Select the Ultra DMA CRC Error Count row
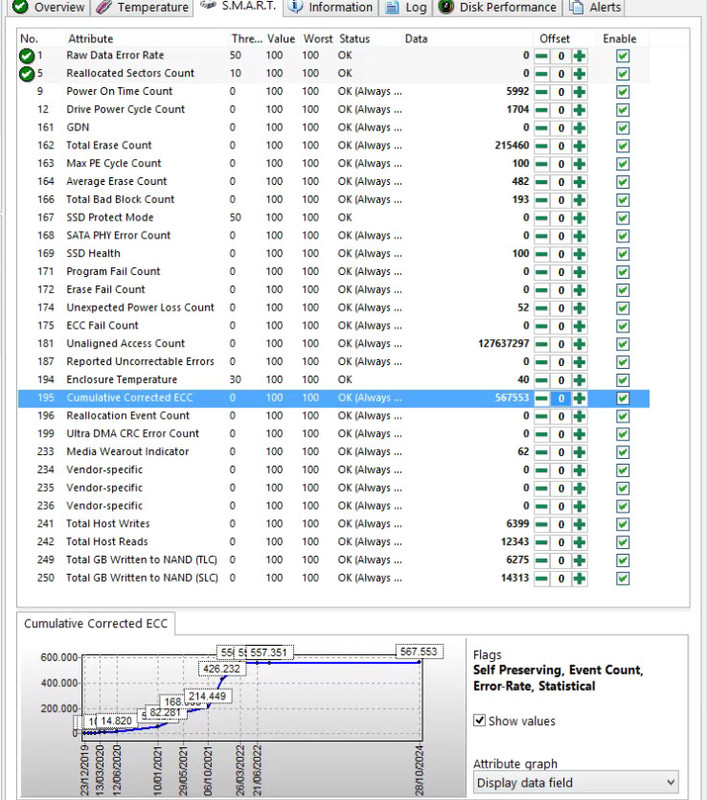The image size is (707, 800). tap(334, 434)
